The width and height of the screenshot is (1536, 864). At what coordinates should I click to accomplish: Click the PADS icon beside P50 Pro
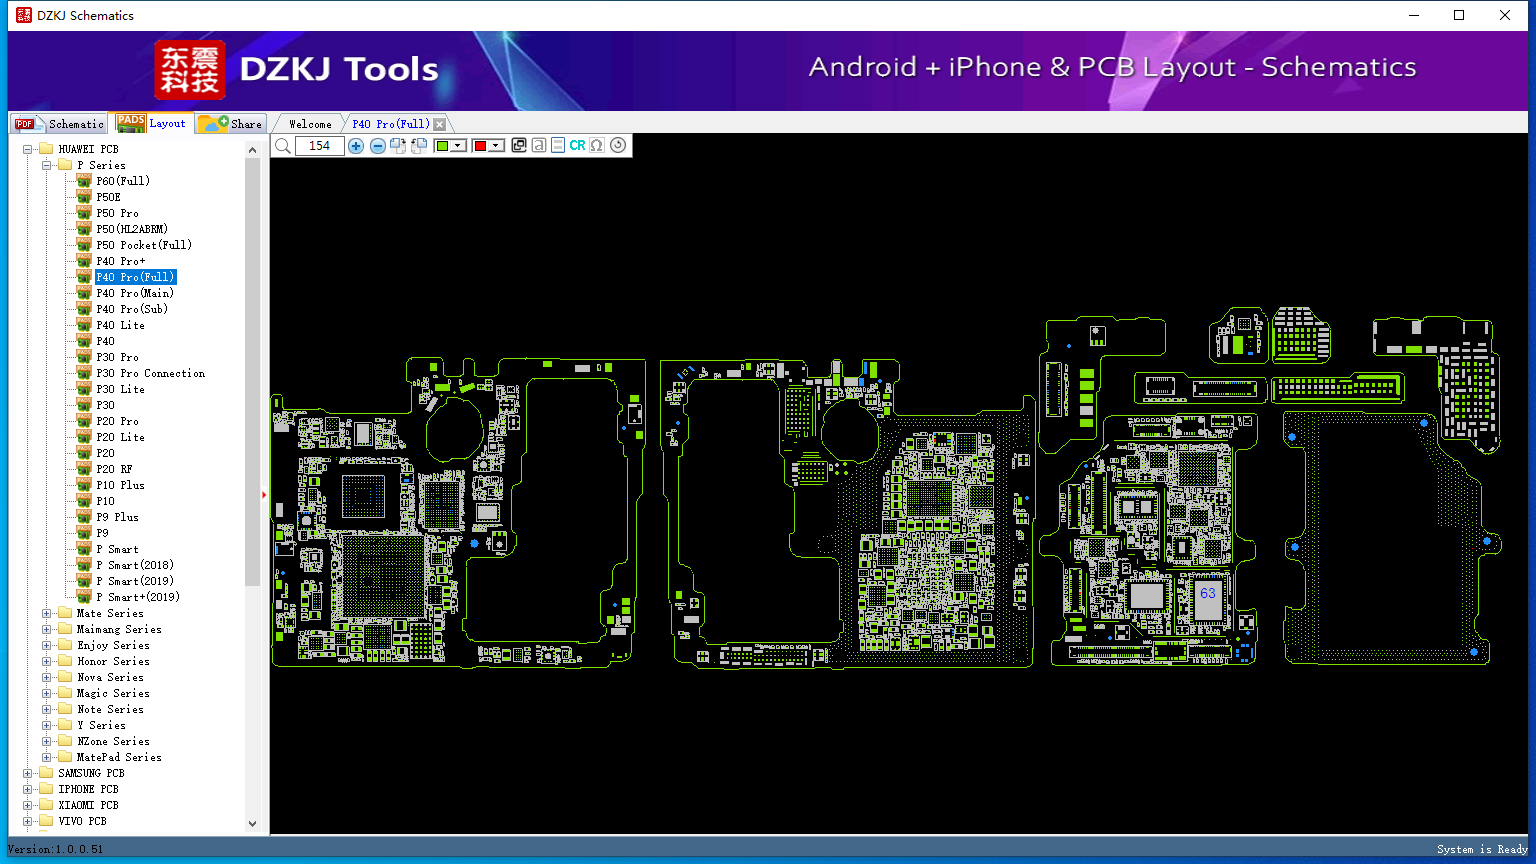tap(84, 213)
